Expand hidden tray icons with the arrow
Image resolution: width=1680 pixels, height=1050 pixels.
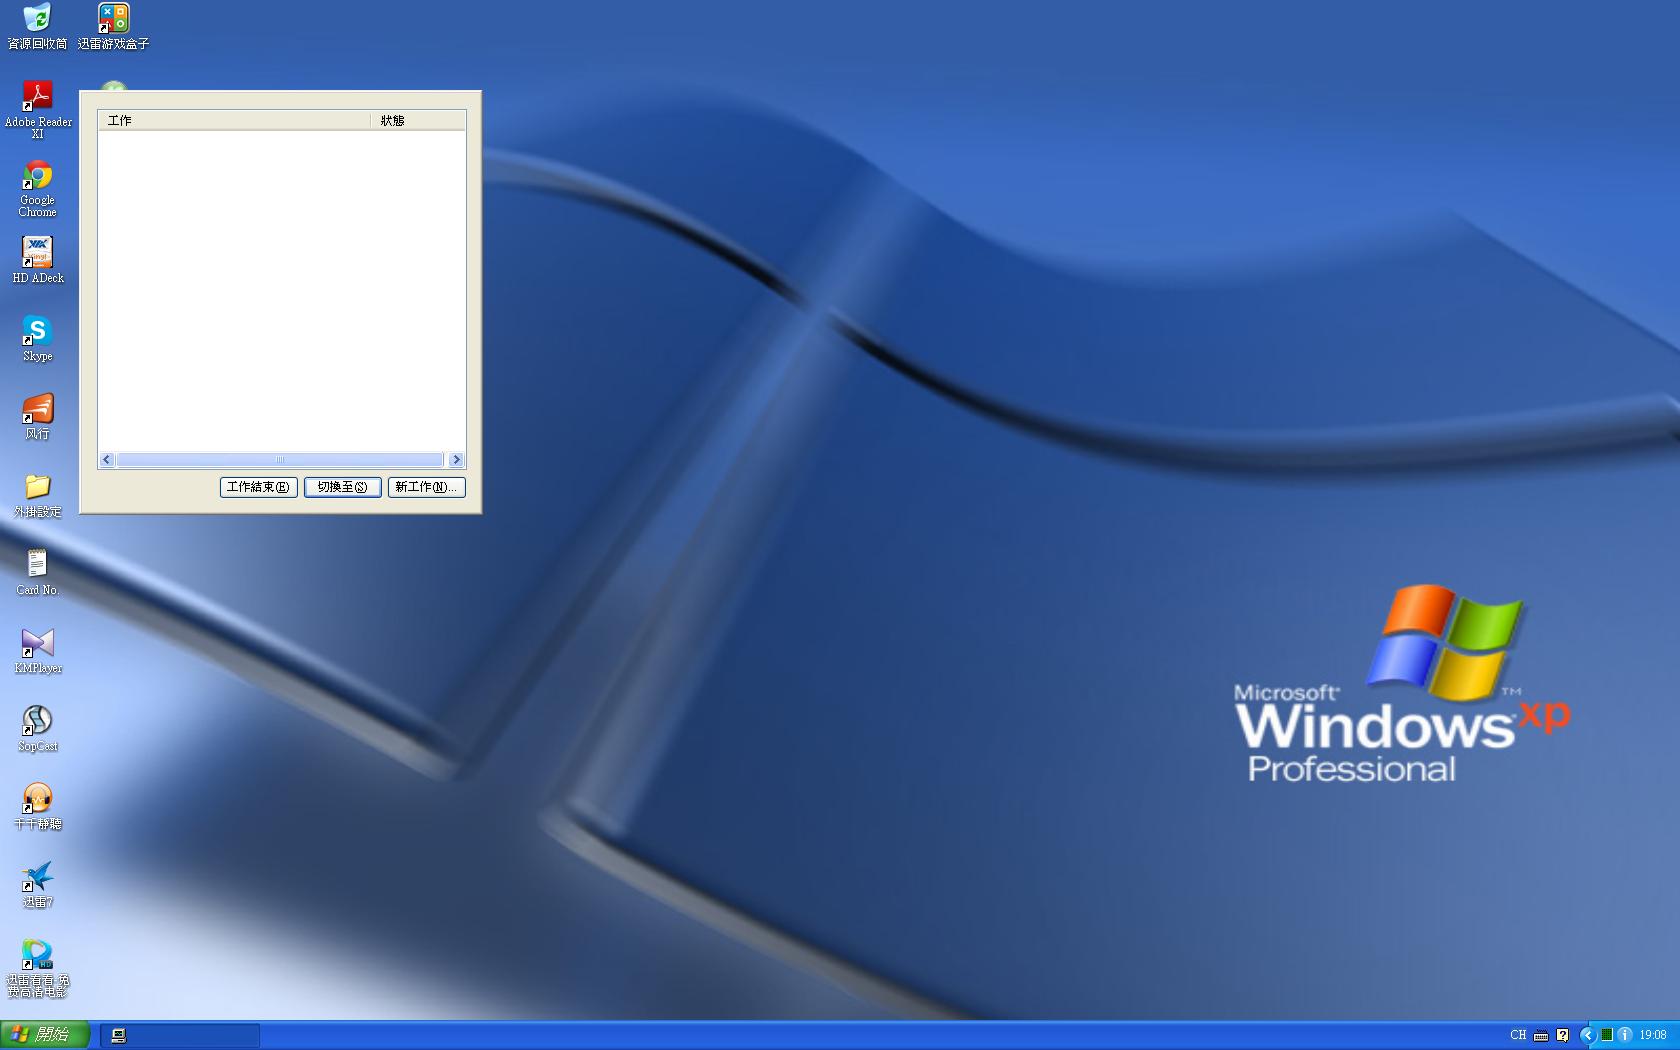pyautogui.click(x=1586, y=1035)
